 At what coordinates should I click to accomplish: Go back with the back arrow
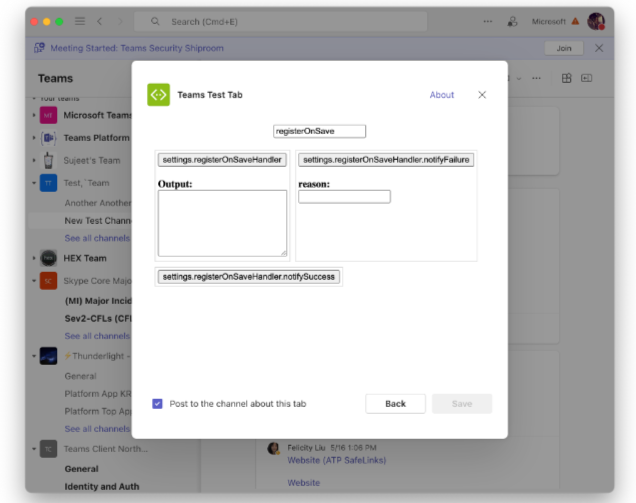pyautogui.click(x=100, y=21)
